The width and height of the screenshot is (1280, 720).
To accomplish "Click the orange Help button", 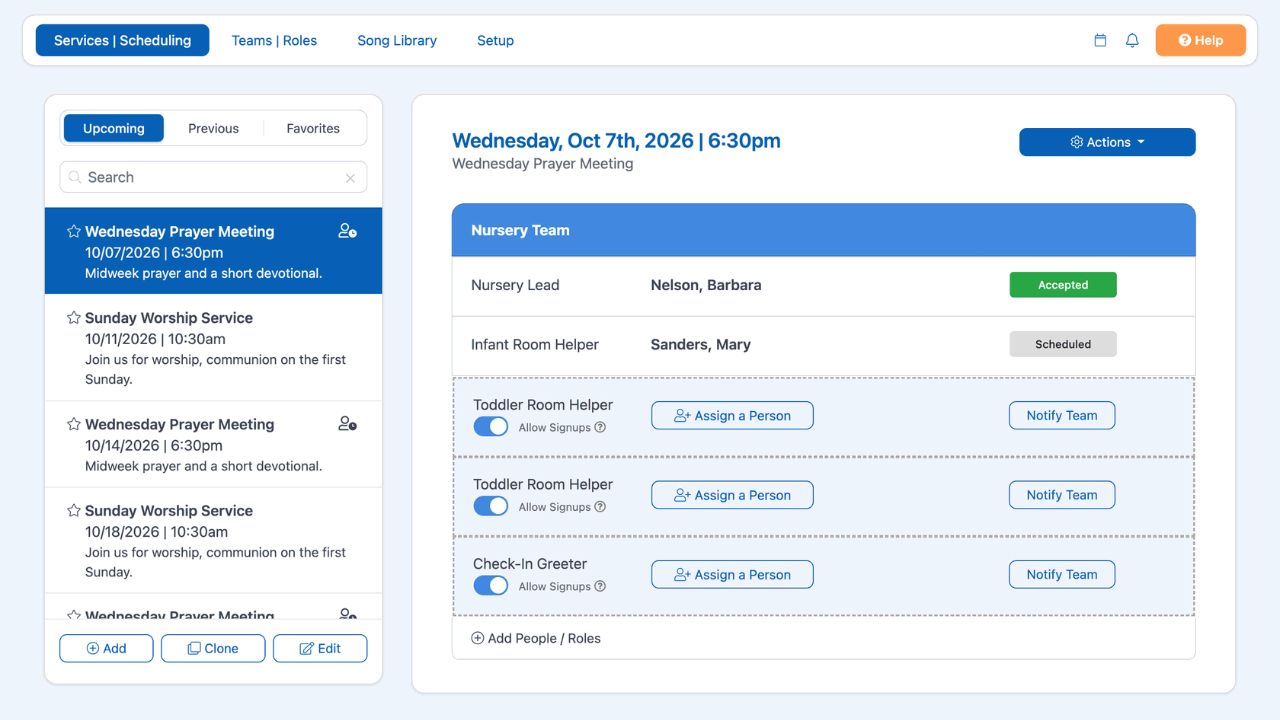I will click(x=1201, y=41).
